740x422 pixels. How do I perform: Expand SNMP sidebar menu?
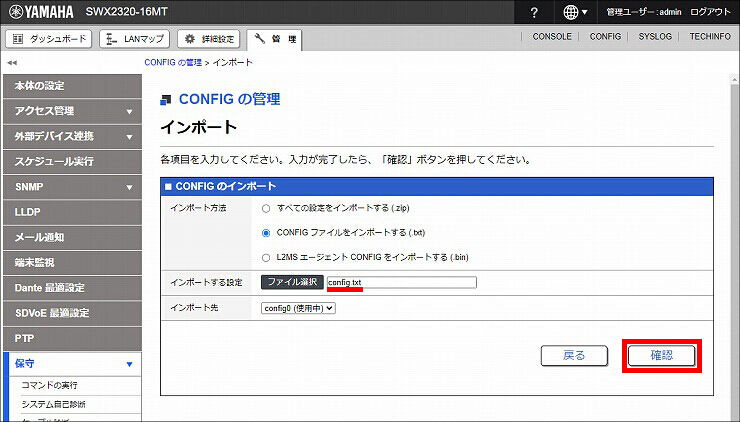72,187
